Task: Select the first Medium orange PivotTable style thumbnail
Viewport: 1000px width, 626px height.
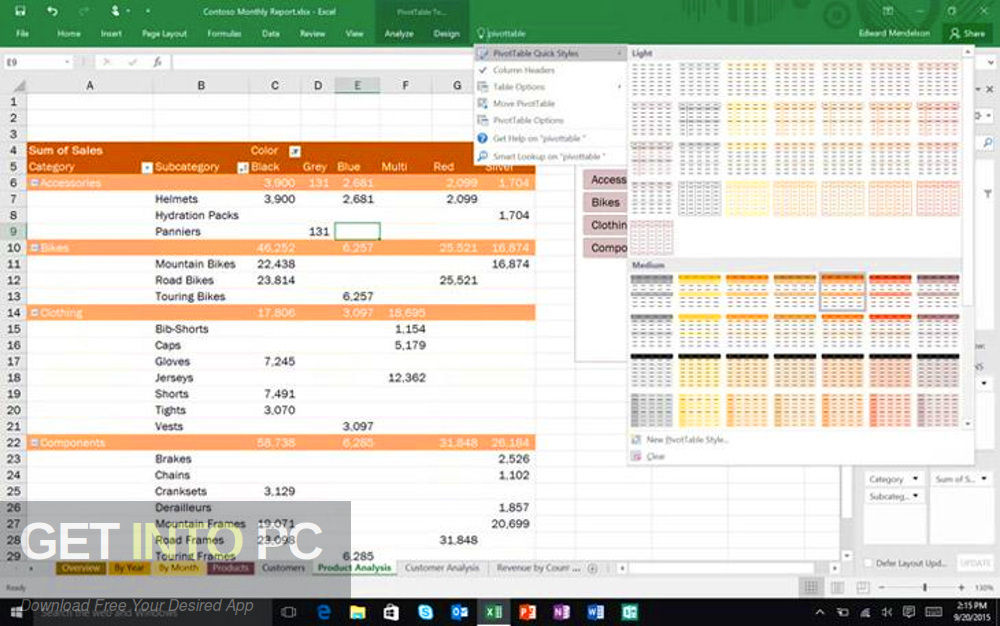Action: pyautogui.click(x=700, y=291)
